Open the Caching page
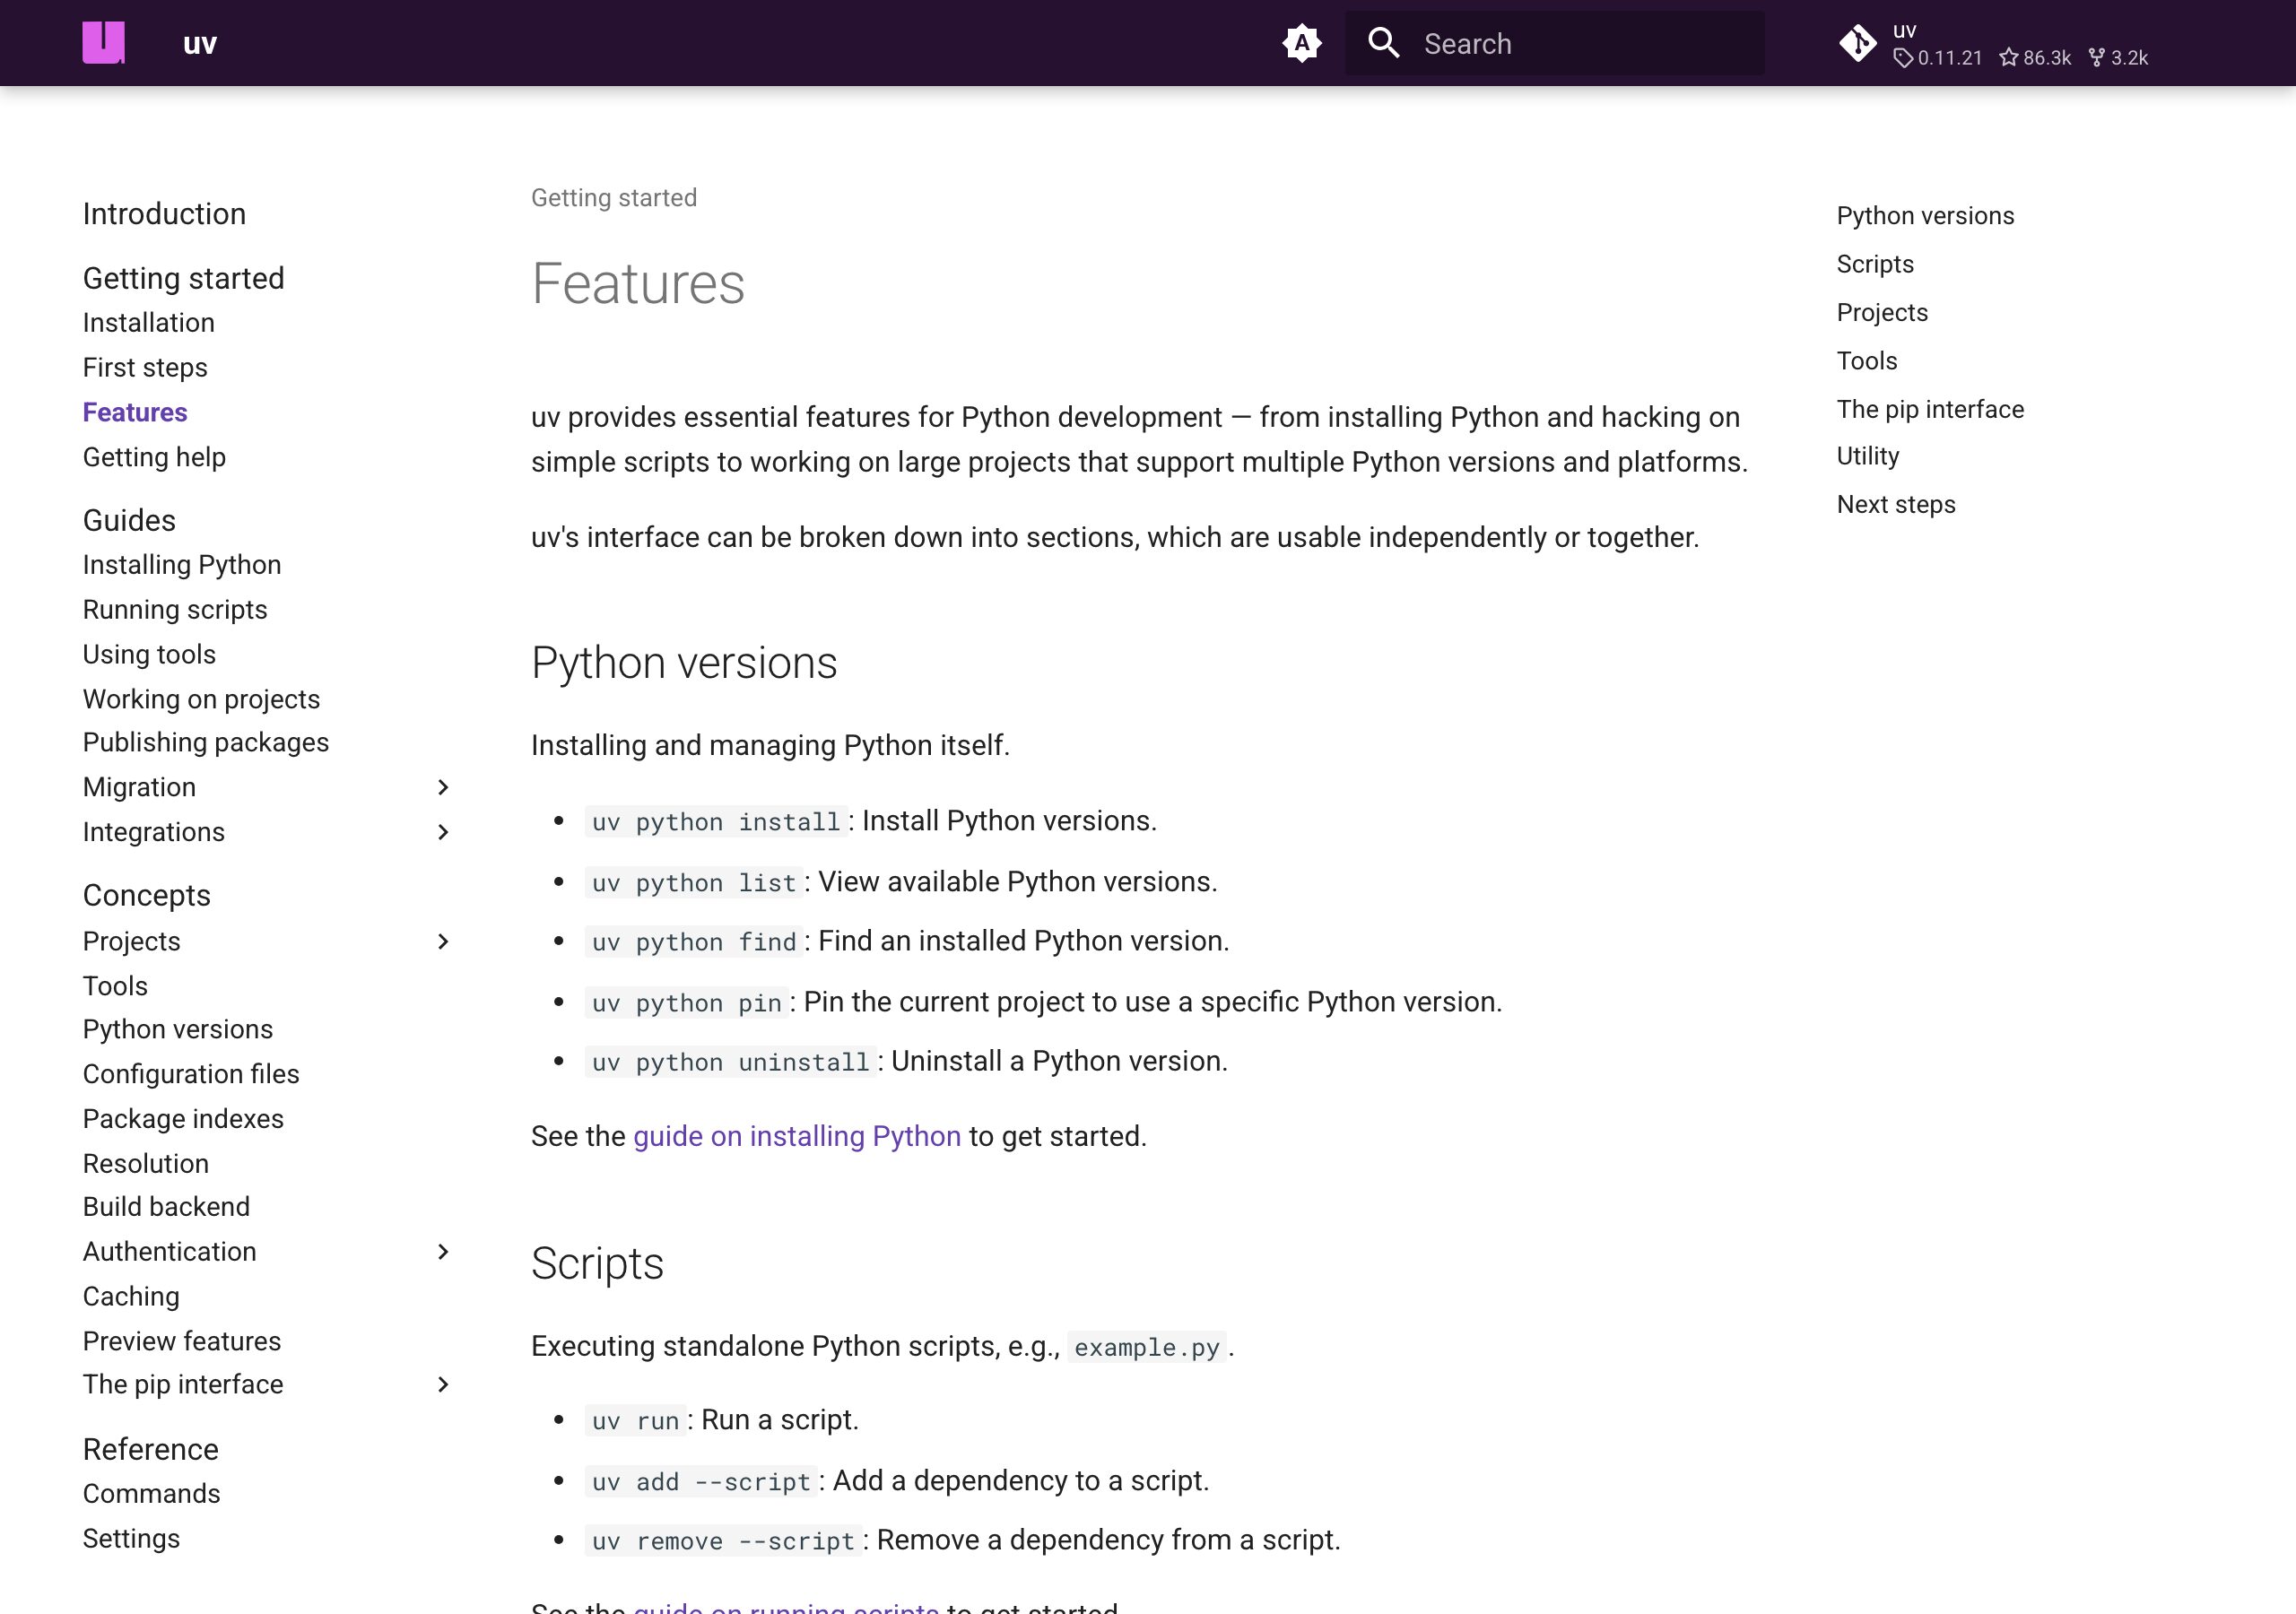The width and height of the screenshot is (2296, 1614). [x=131, y=1297]
